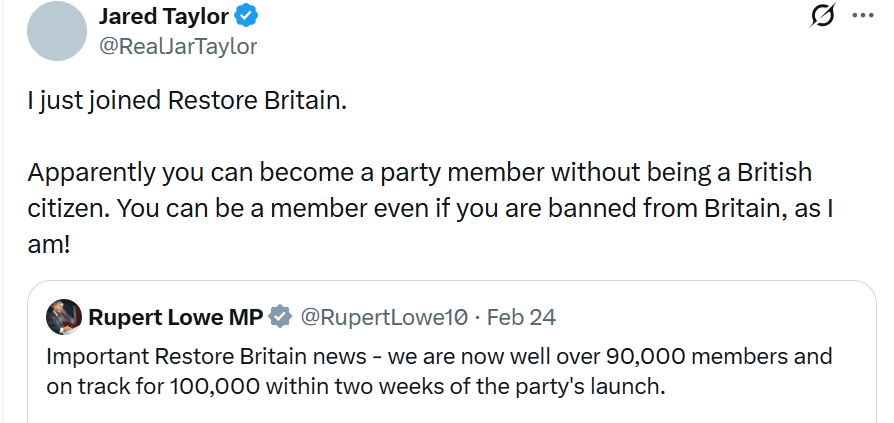
Task: Click the dot separator before Feb 24
Action: [x=477, y=318]
